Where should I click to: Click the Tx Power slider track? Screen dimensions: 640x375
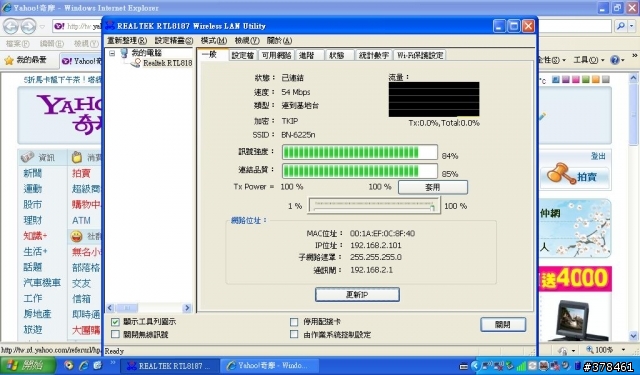click(374, 205)
